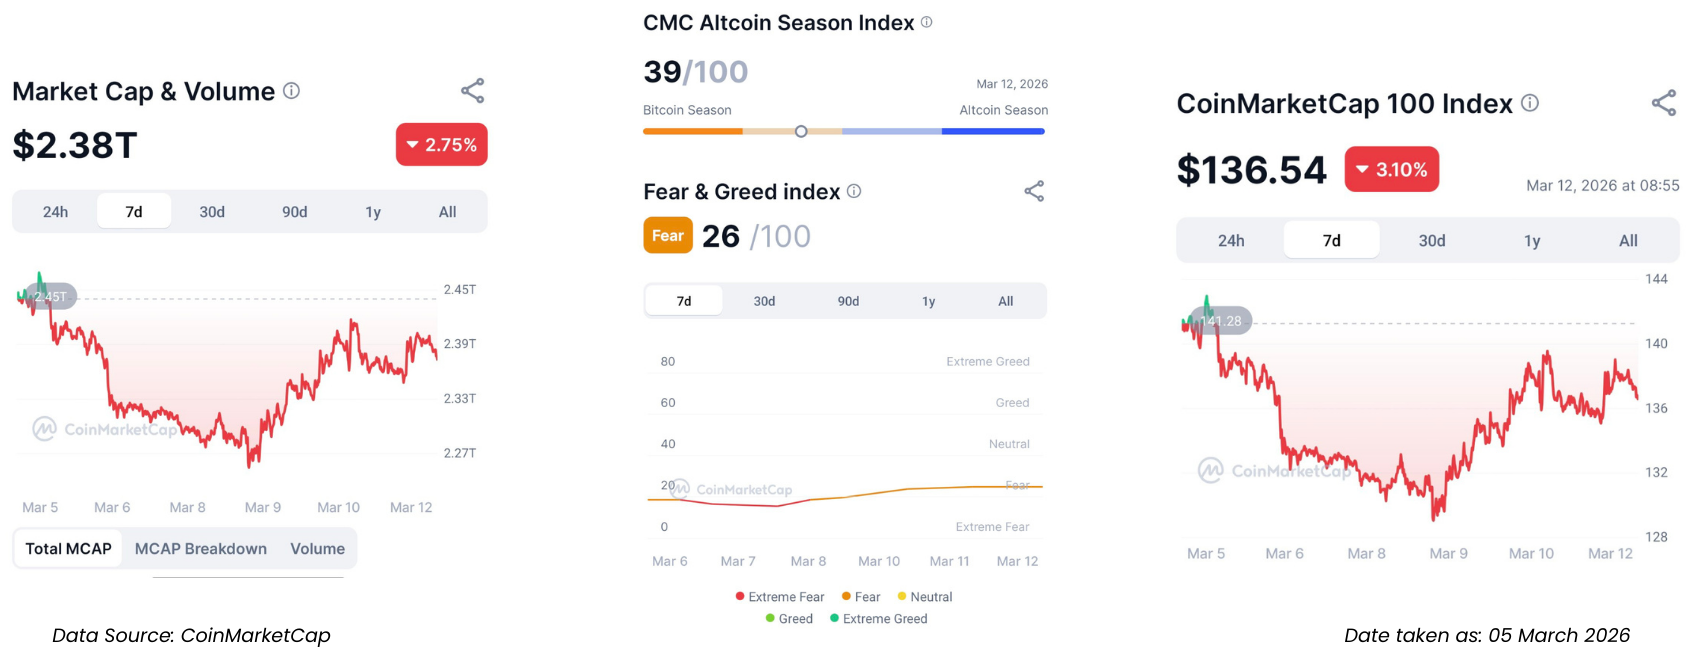Select All range for CMC 100 Index

tap(1628, 241)
